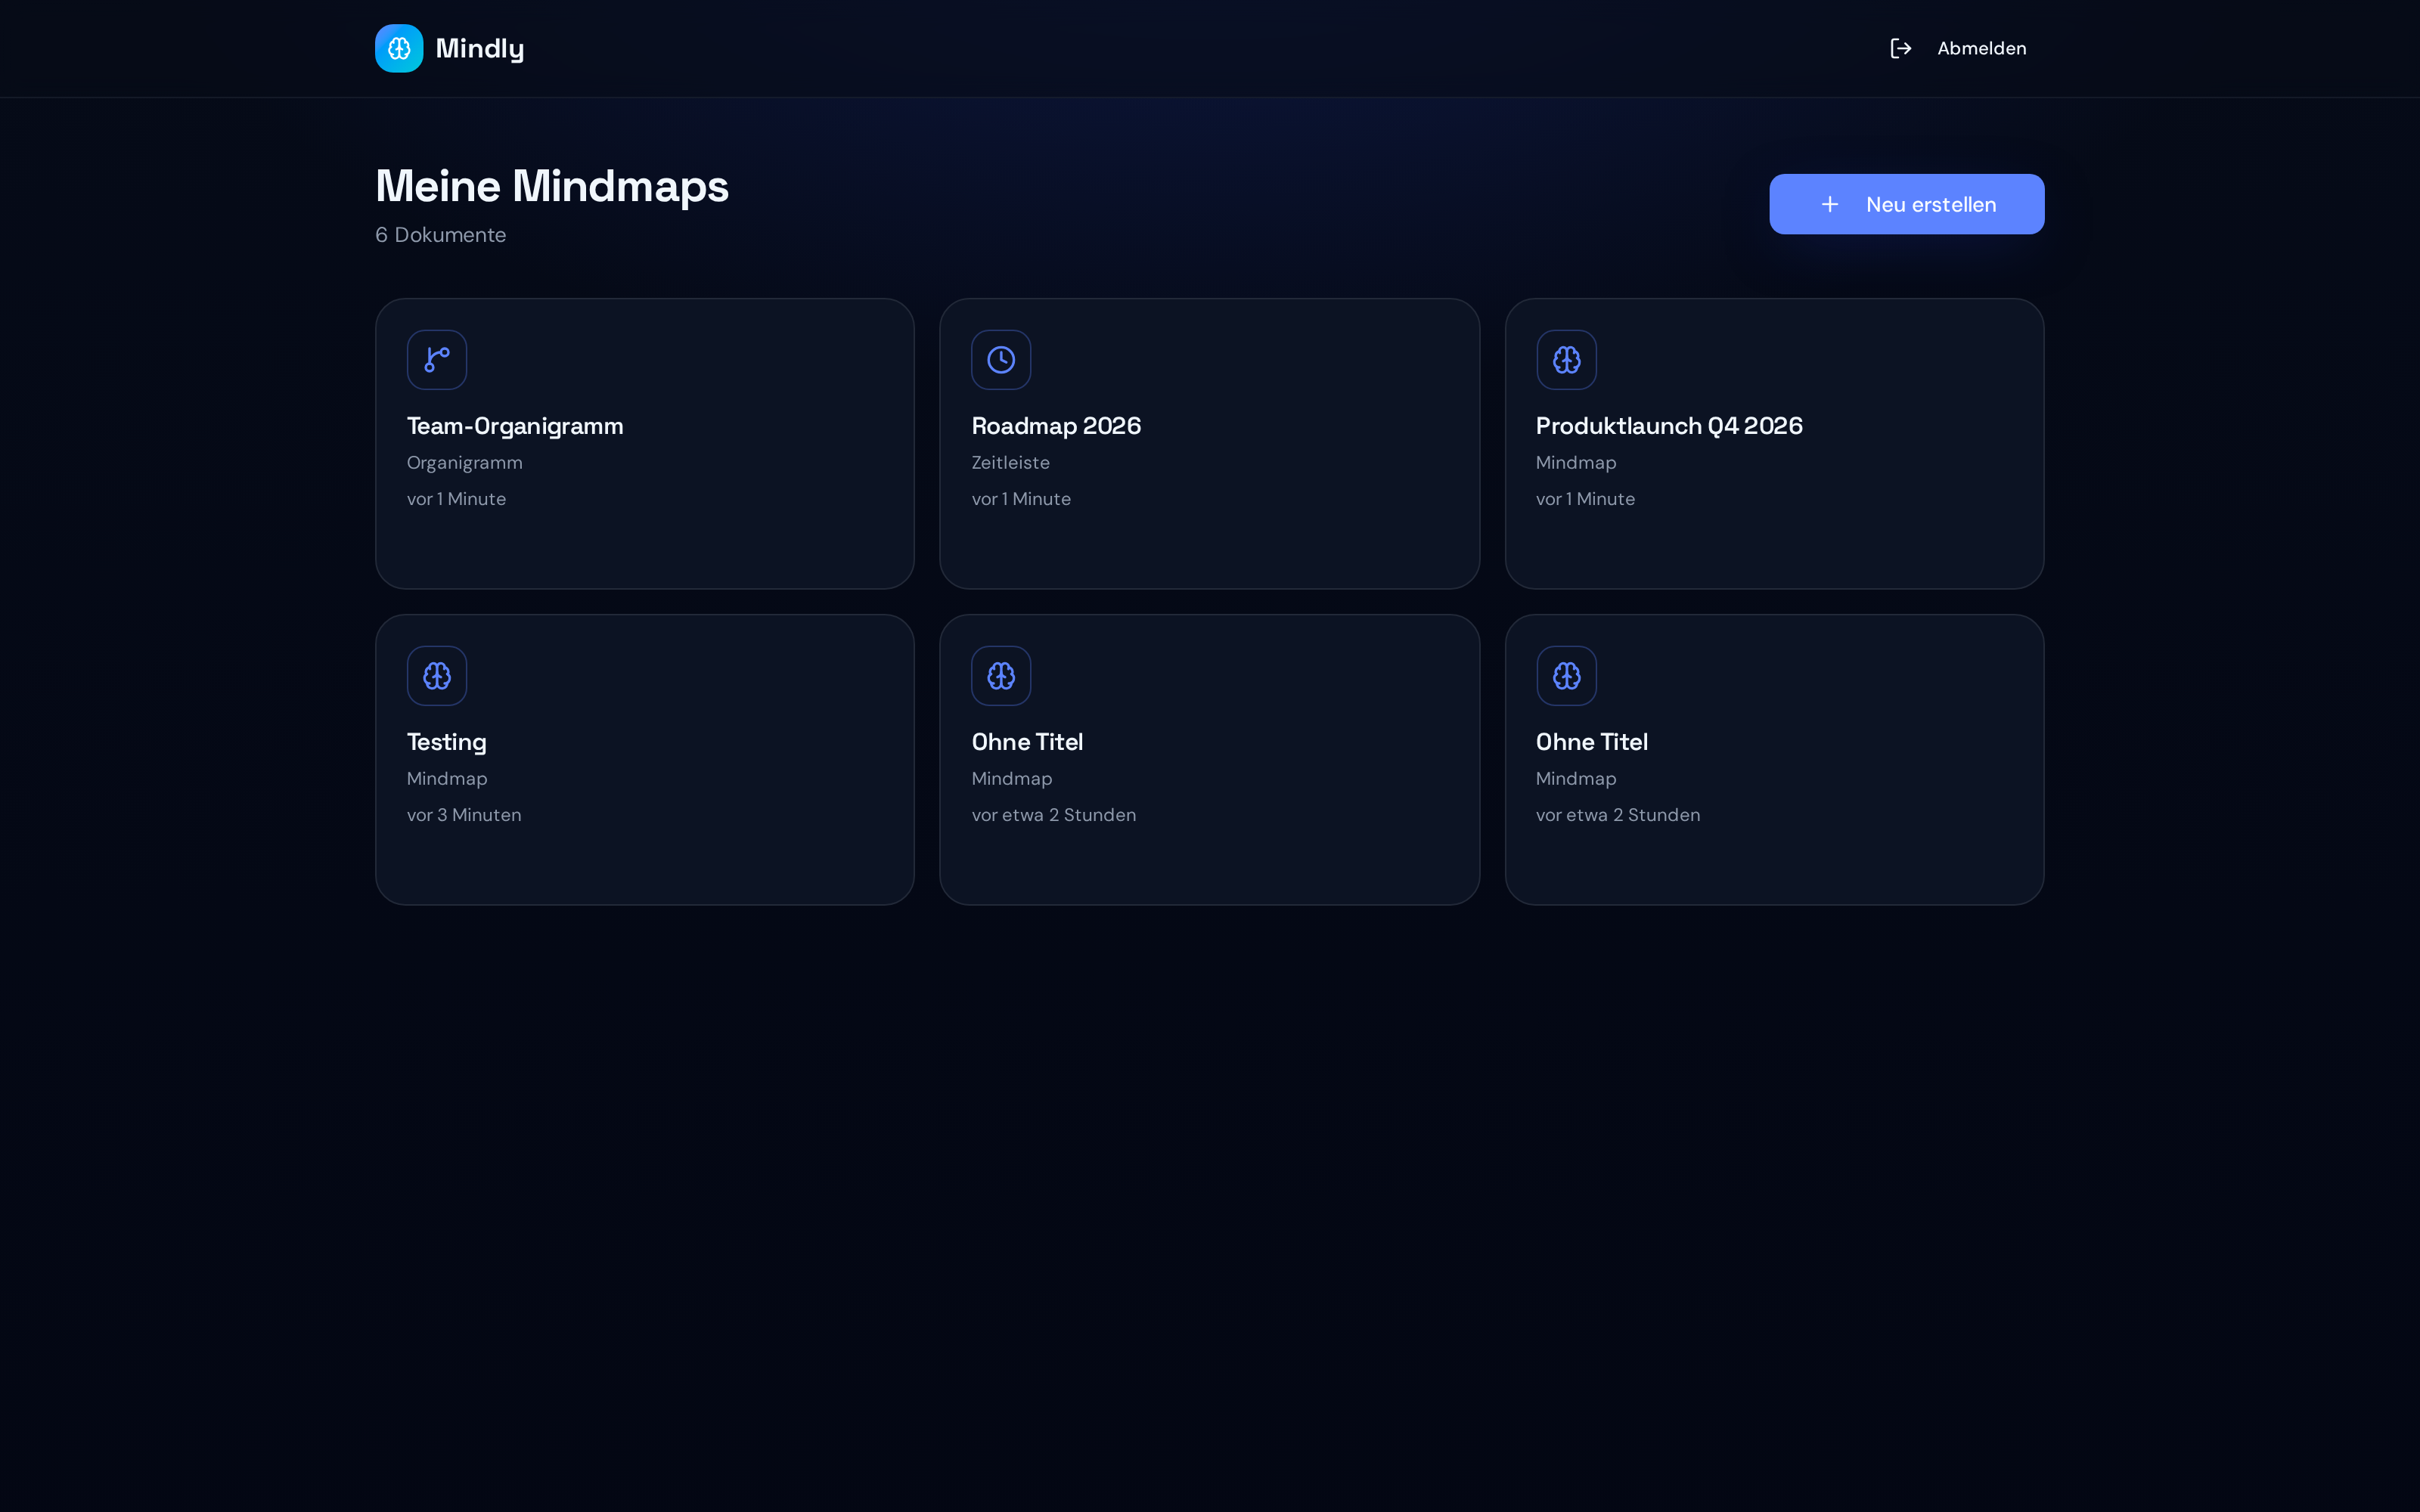Click the plus icon in Neu erstellen
Image resolution: width=2420 pixels, height=1512 pixels.
pos(1830,204)
